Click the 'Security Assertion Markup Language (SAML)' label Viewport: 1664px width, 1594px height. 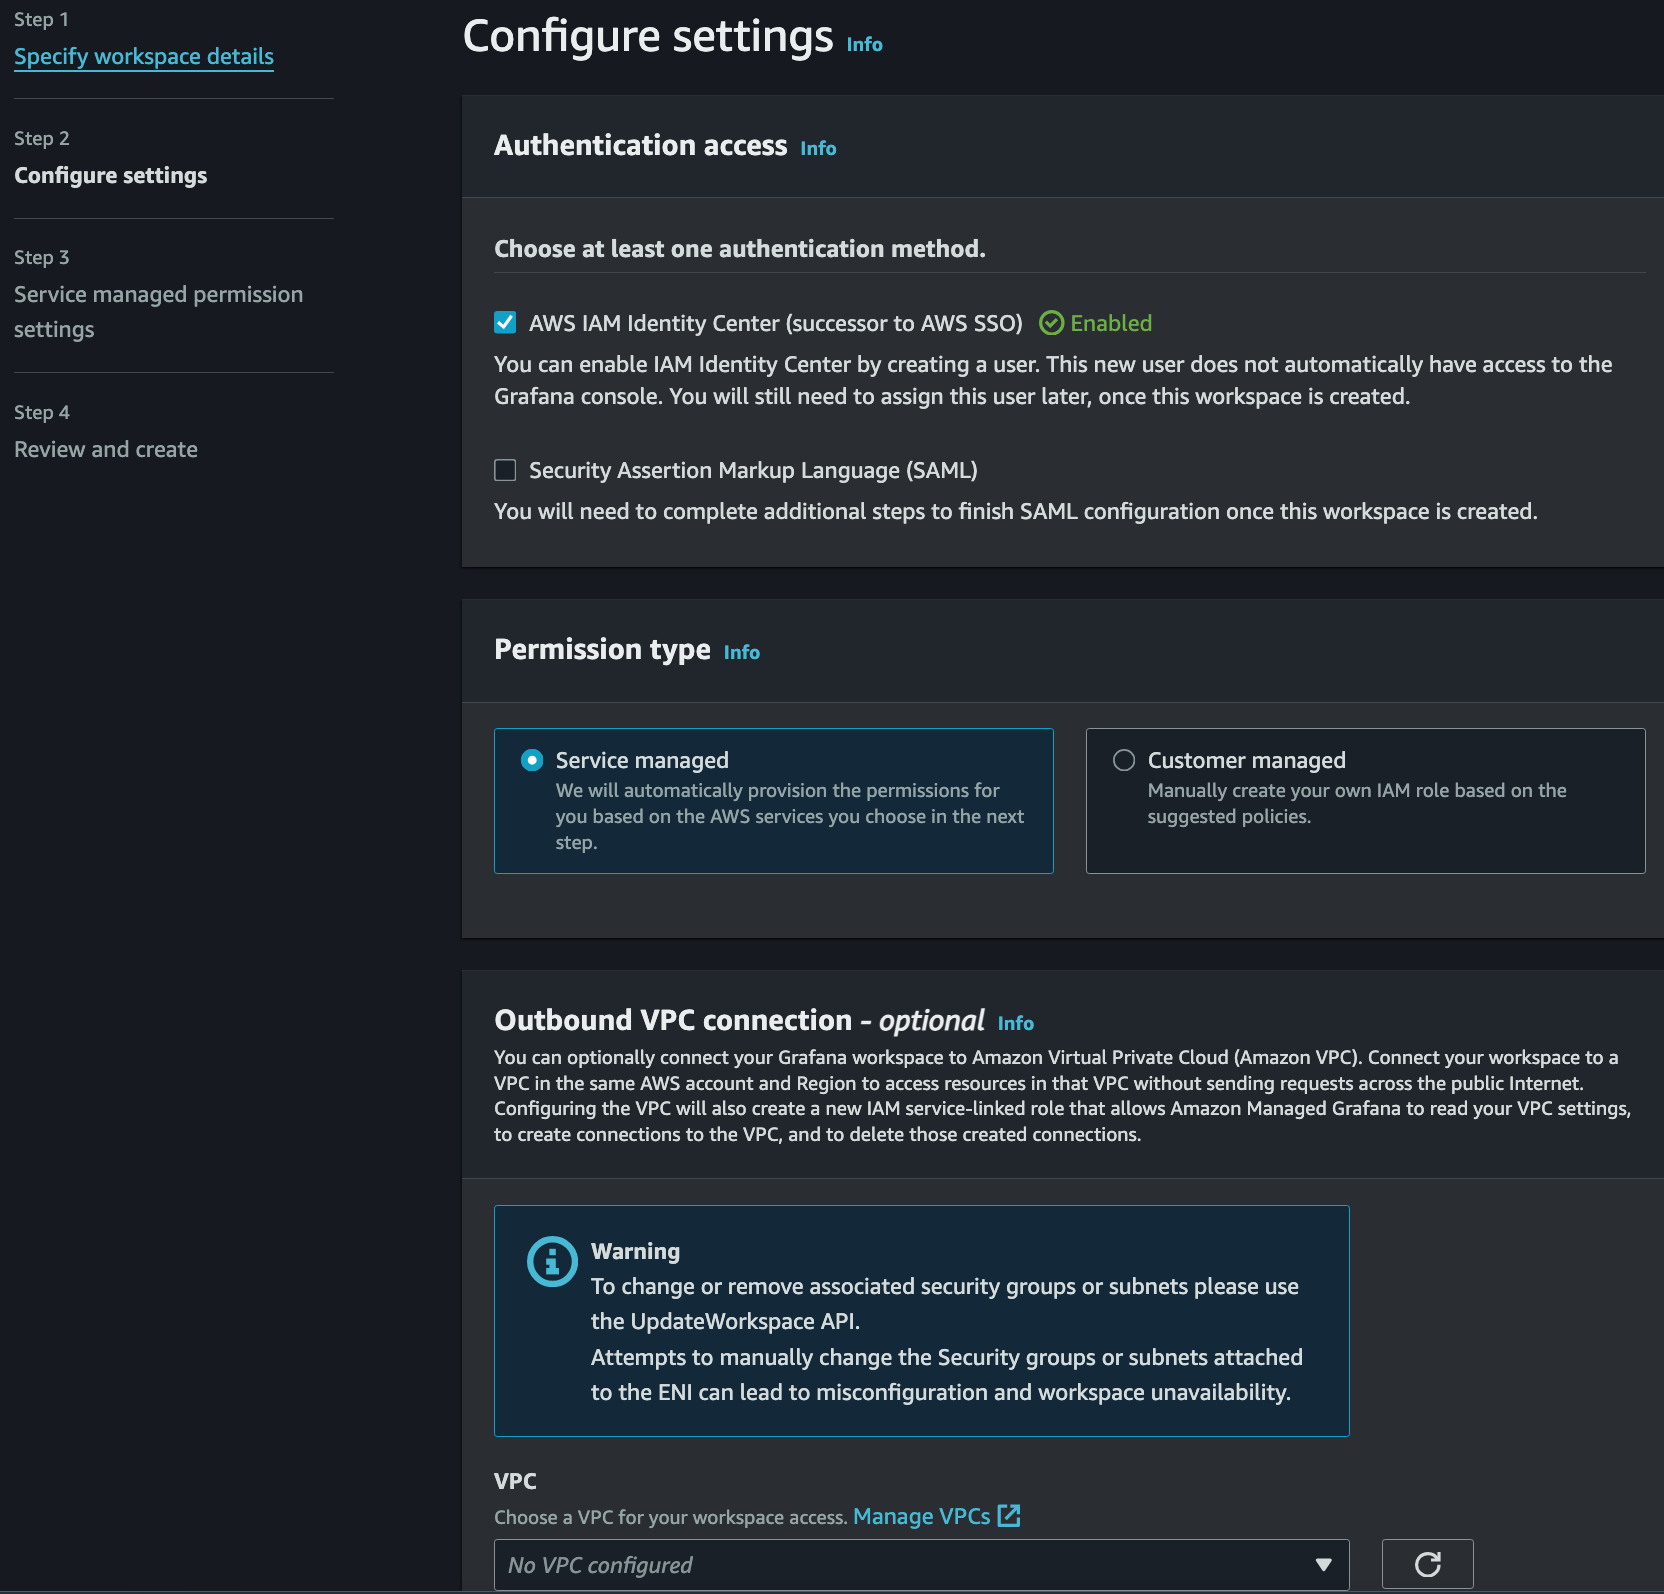click(753, 471)
